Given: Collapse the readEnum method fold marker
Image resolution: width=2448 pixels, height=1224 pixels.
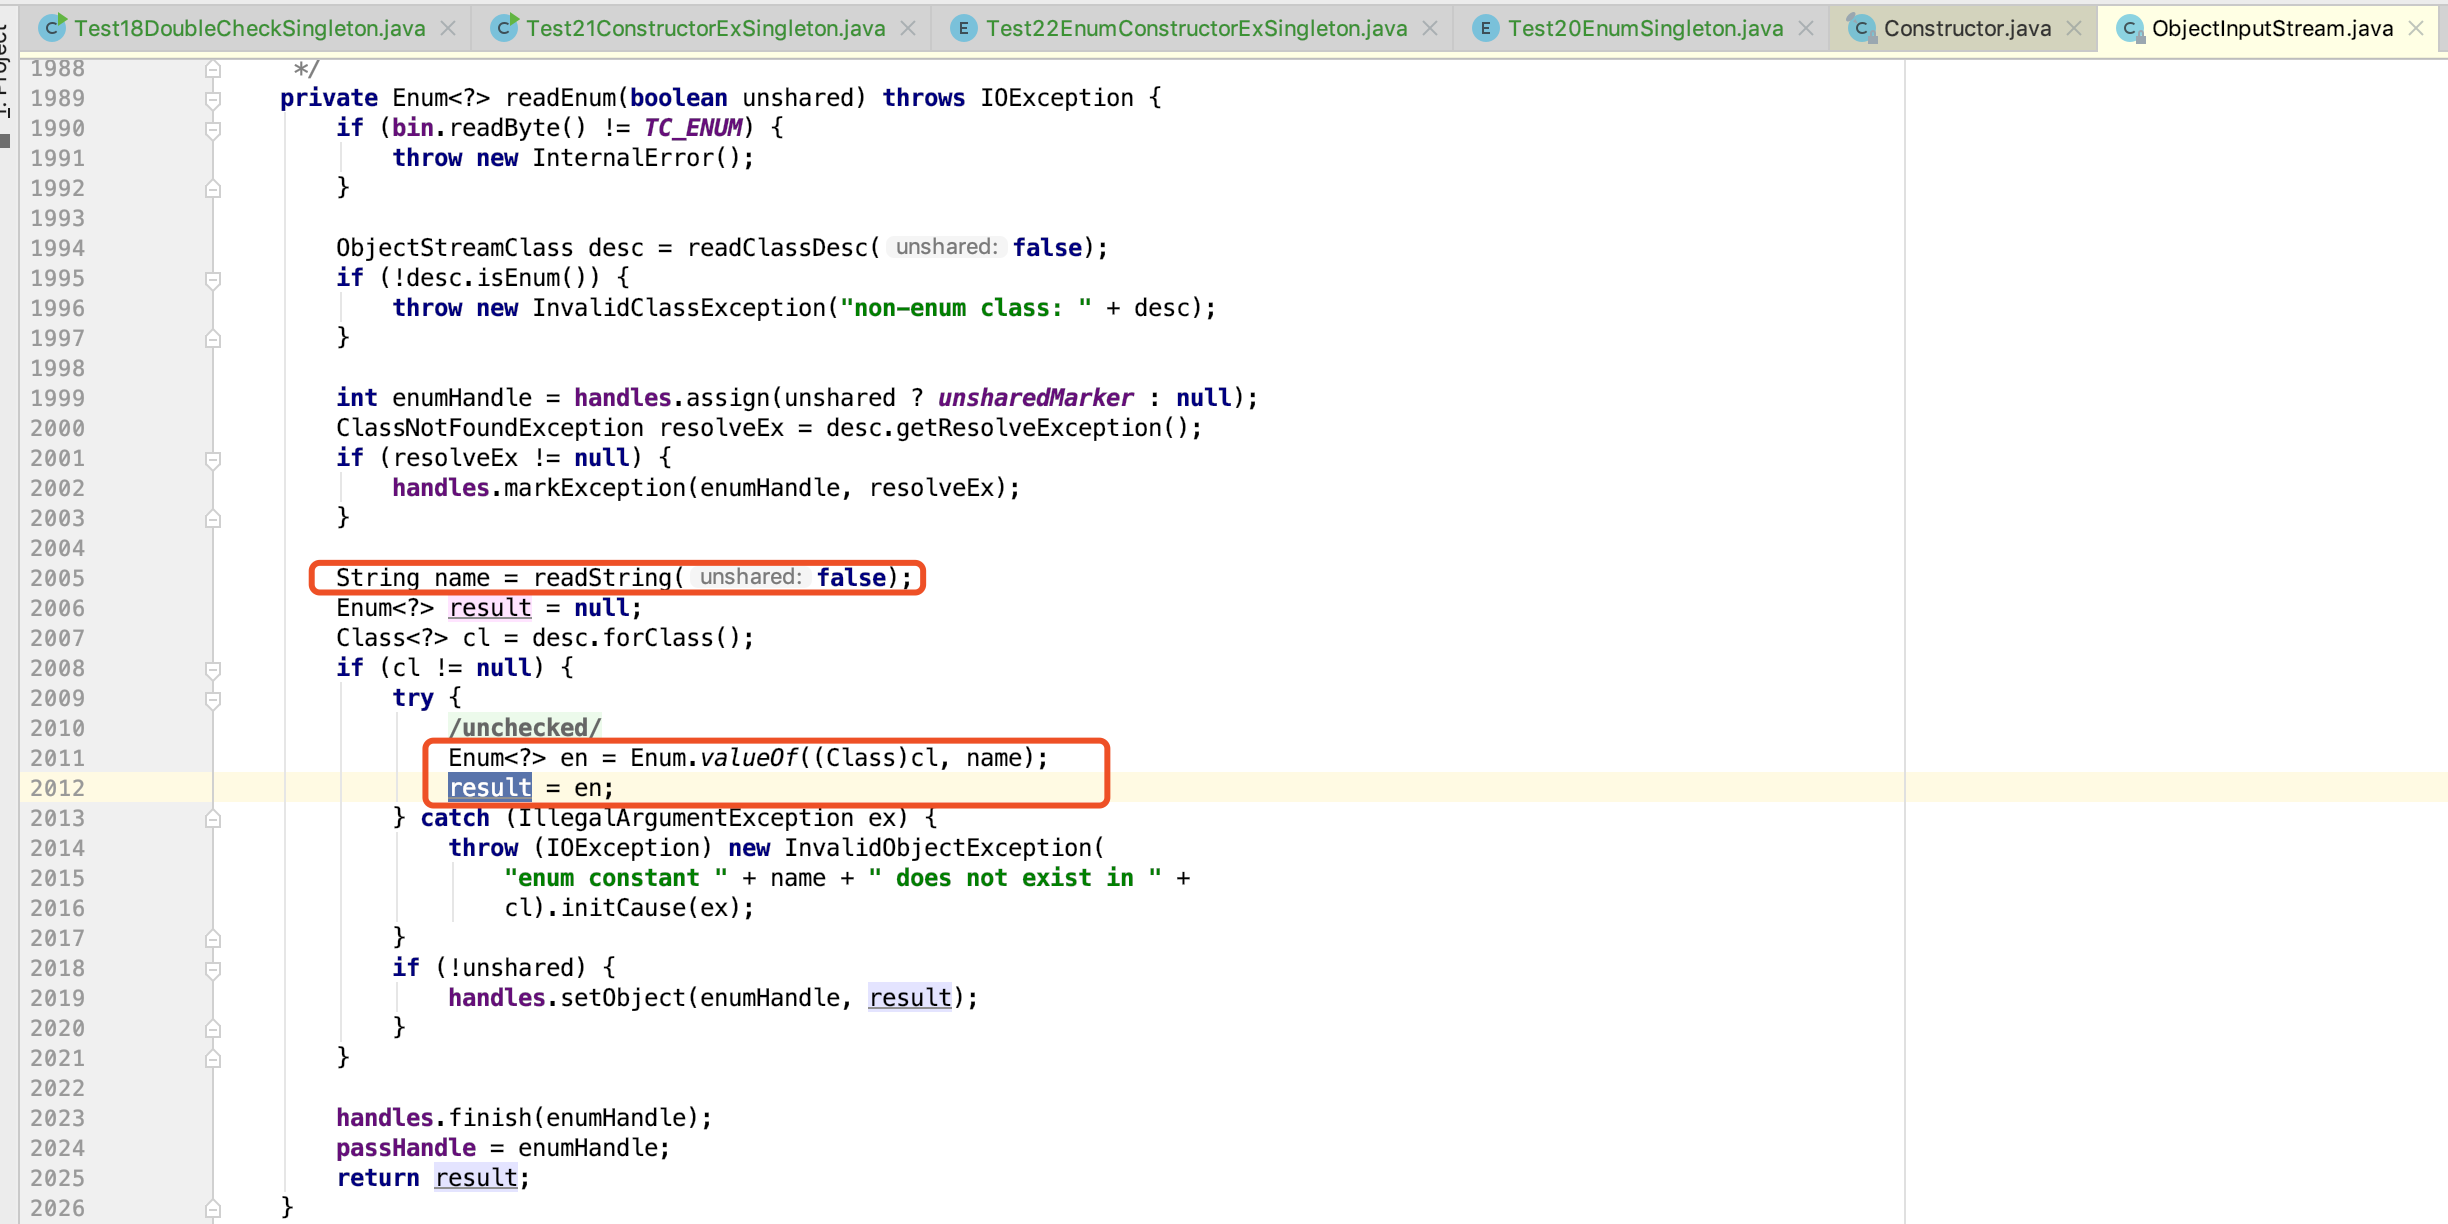Looking at the screenshot, I should [213, 99].
